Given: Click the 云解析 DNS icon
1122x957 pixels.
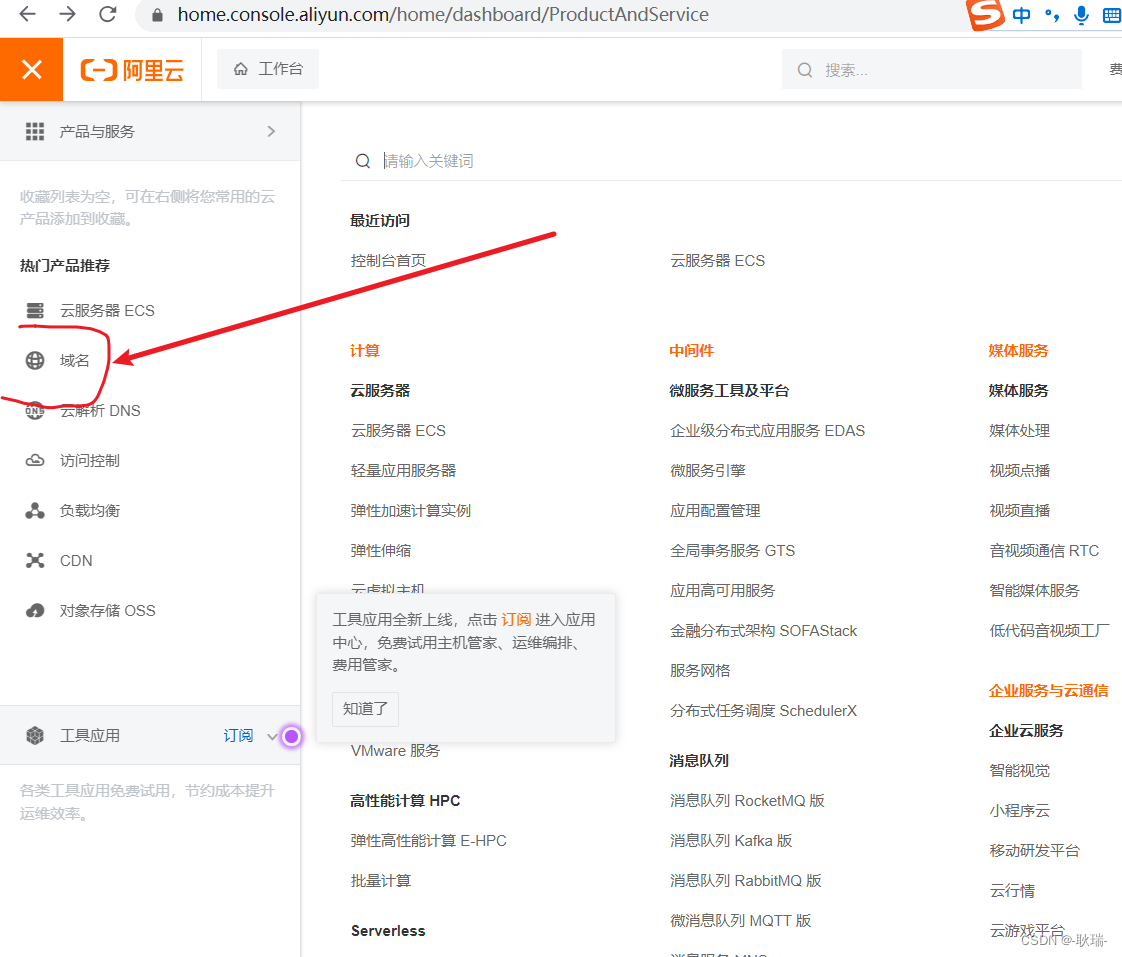Looking at the screenshot, I should tap(35, 411).
